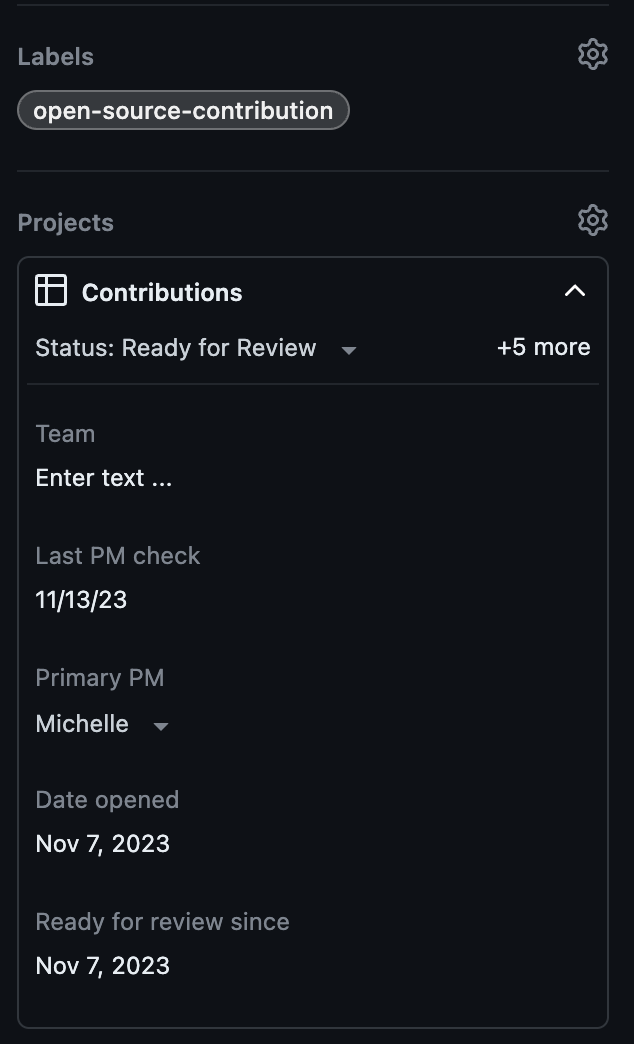This screenshot has height=1044, width=634.
Task: Click the Ready for review since date
Action: [x=102, y=965]
